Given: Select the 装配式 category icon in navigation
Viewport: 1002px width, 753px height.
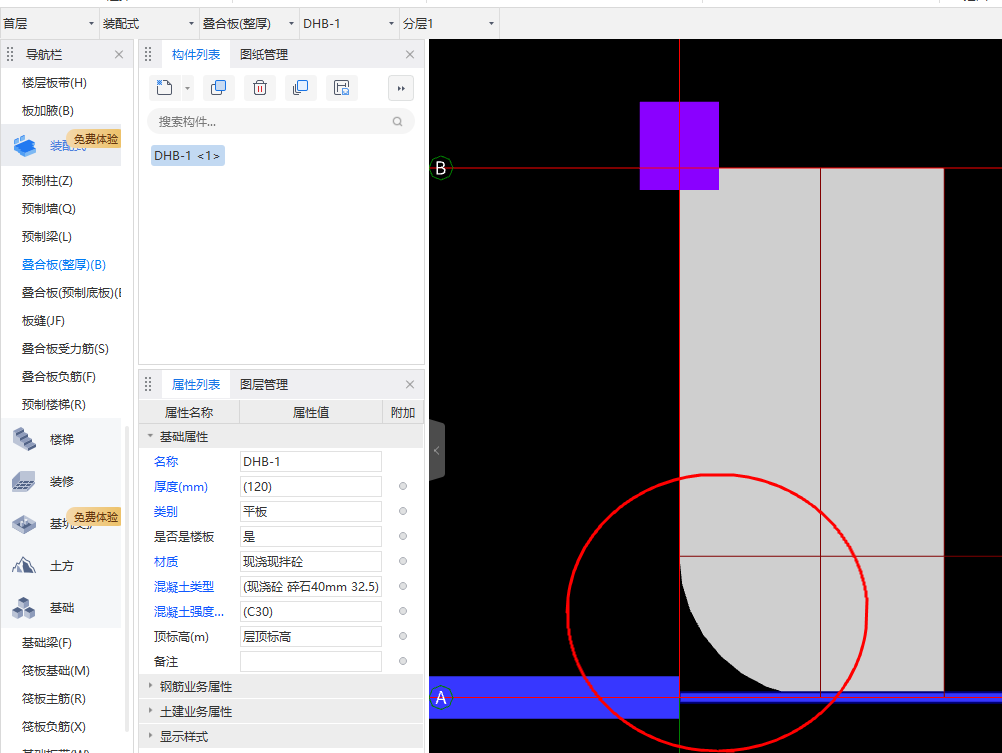Looking at the screenshot, I should coord(25,146).
